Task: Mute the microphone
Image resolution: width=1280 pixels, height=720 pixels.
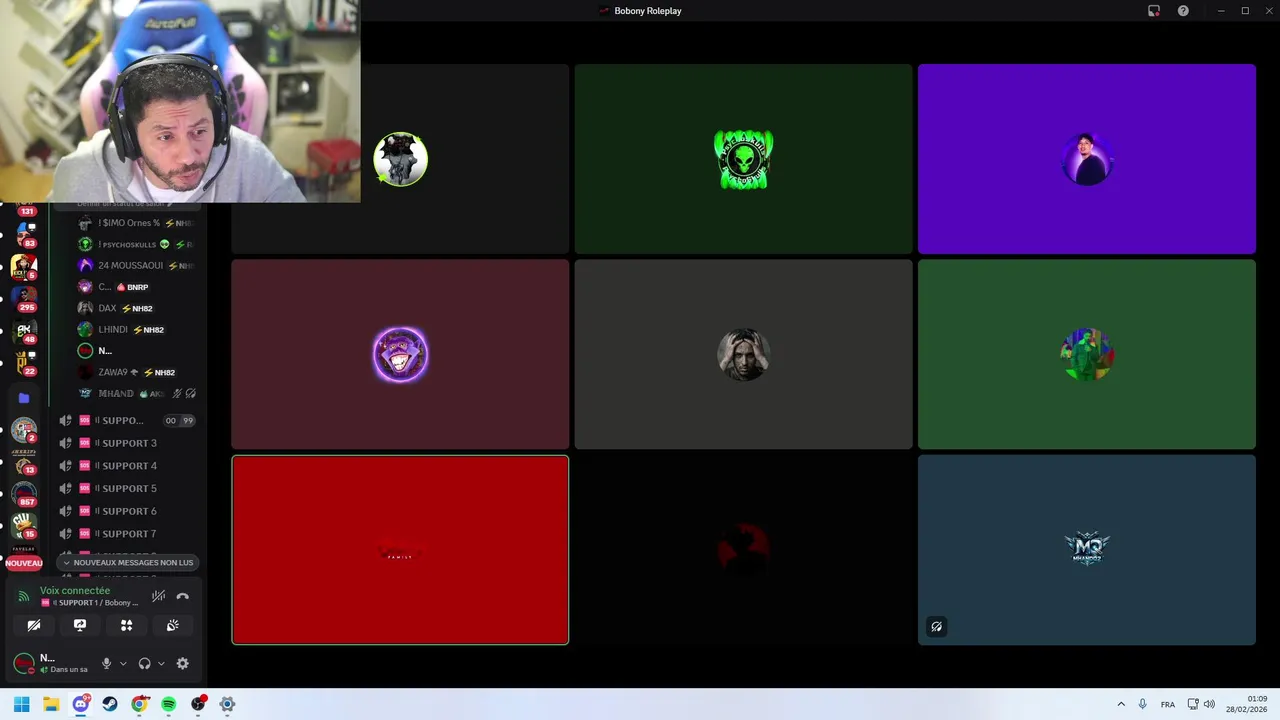Action: click(106, 663)
